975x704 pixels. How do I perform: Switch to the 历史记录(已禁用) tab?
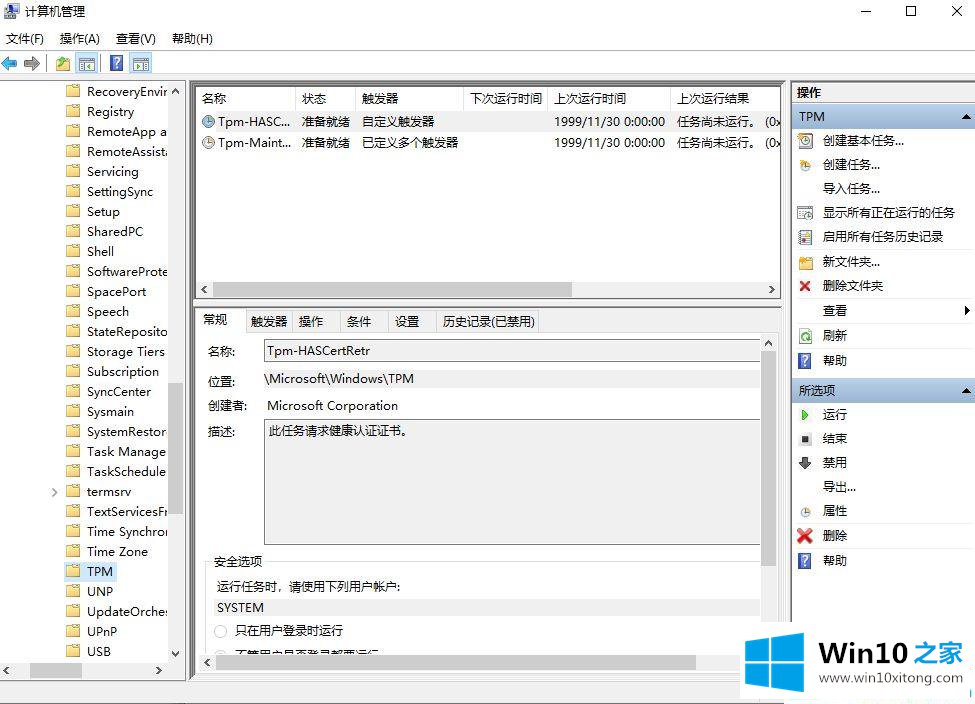tap(488, 322)
